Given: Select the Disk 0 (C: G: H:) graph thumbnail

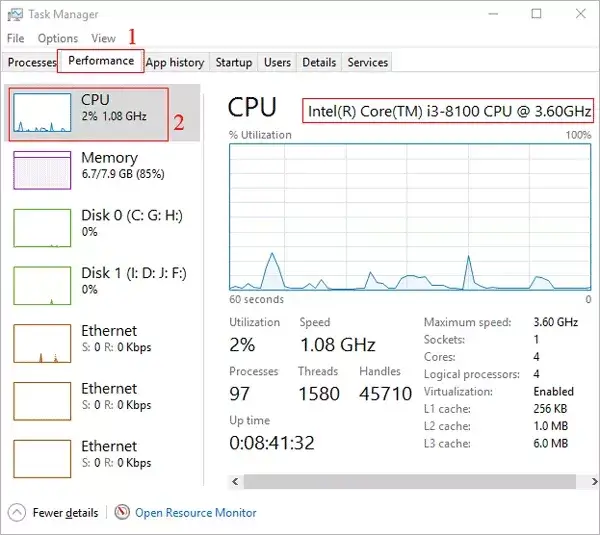Looking at the screenshot, I should click(42, 228).
